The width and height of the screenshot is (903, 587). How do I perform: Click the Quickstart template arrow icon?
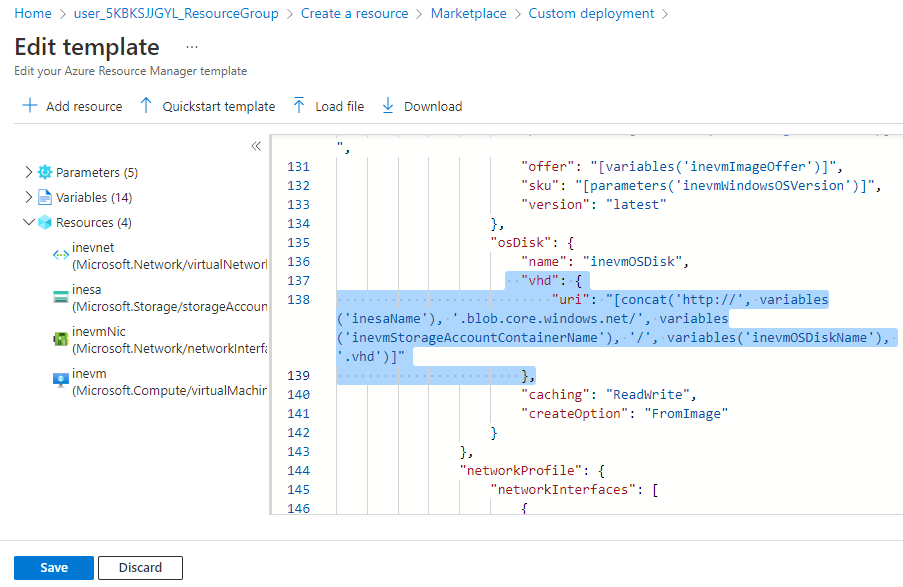coord(146,106)
